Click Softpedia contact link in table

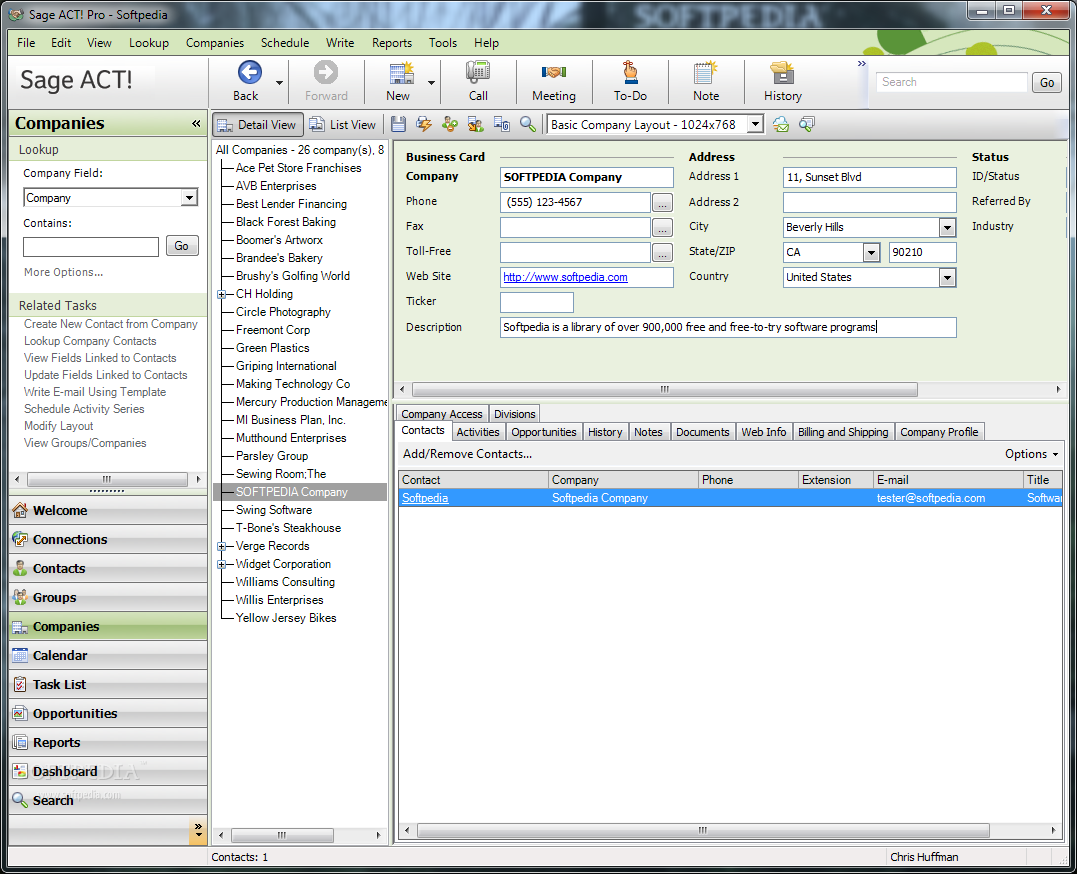(x=425, y=498)
